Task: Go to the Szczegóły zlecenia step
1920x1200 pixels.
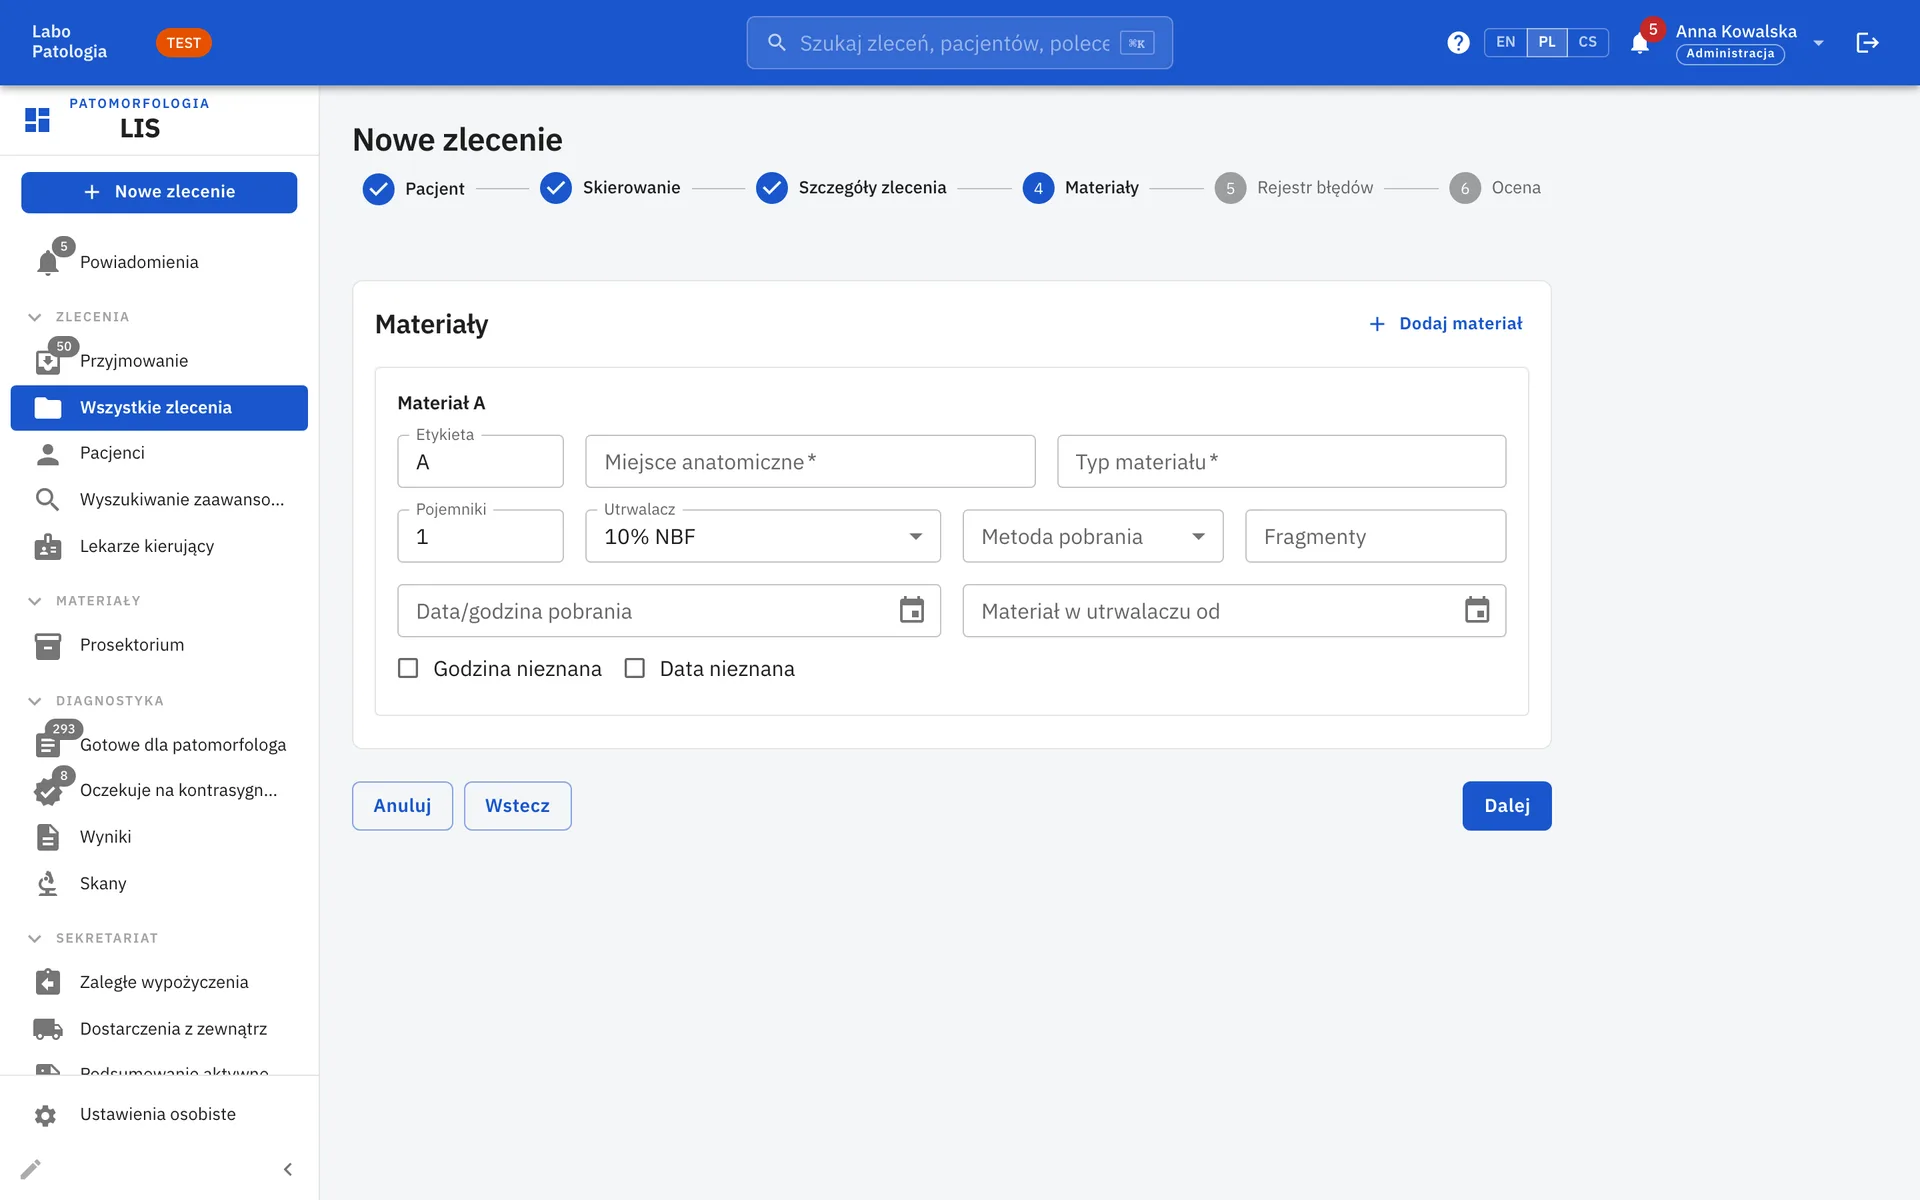Action: [851, 188]
